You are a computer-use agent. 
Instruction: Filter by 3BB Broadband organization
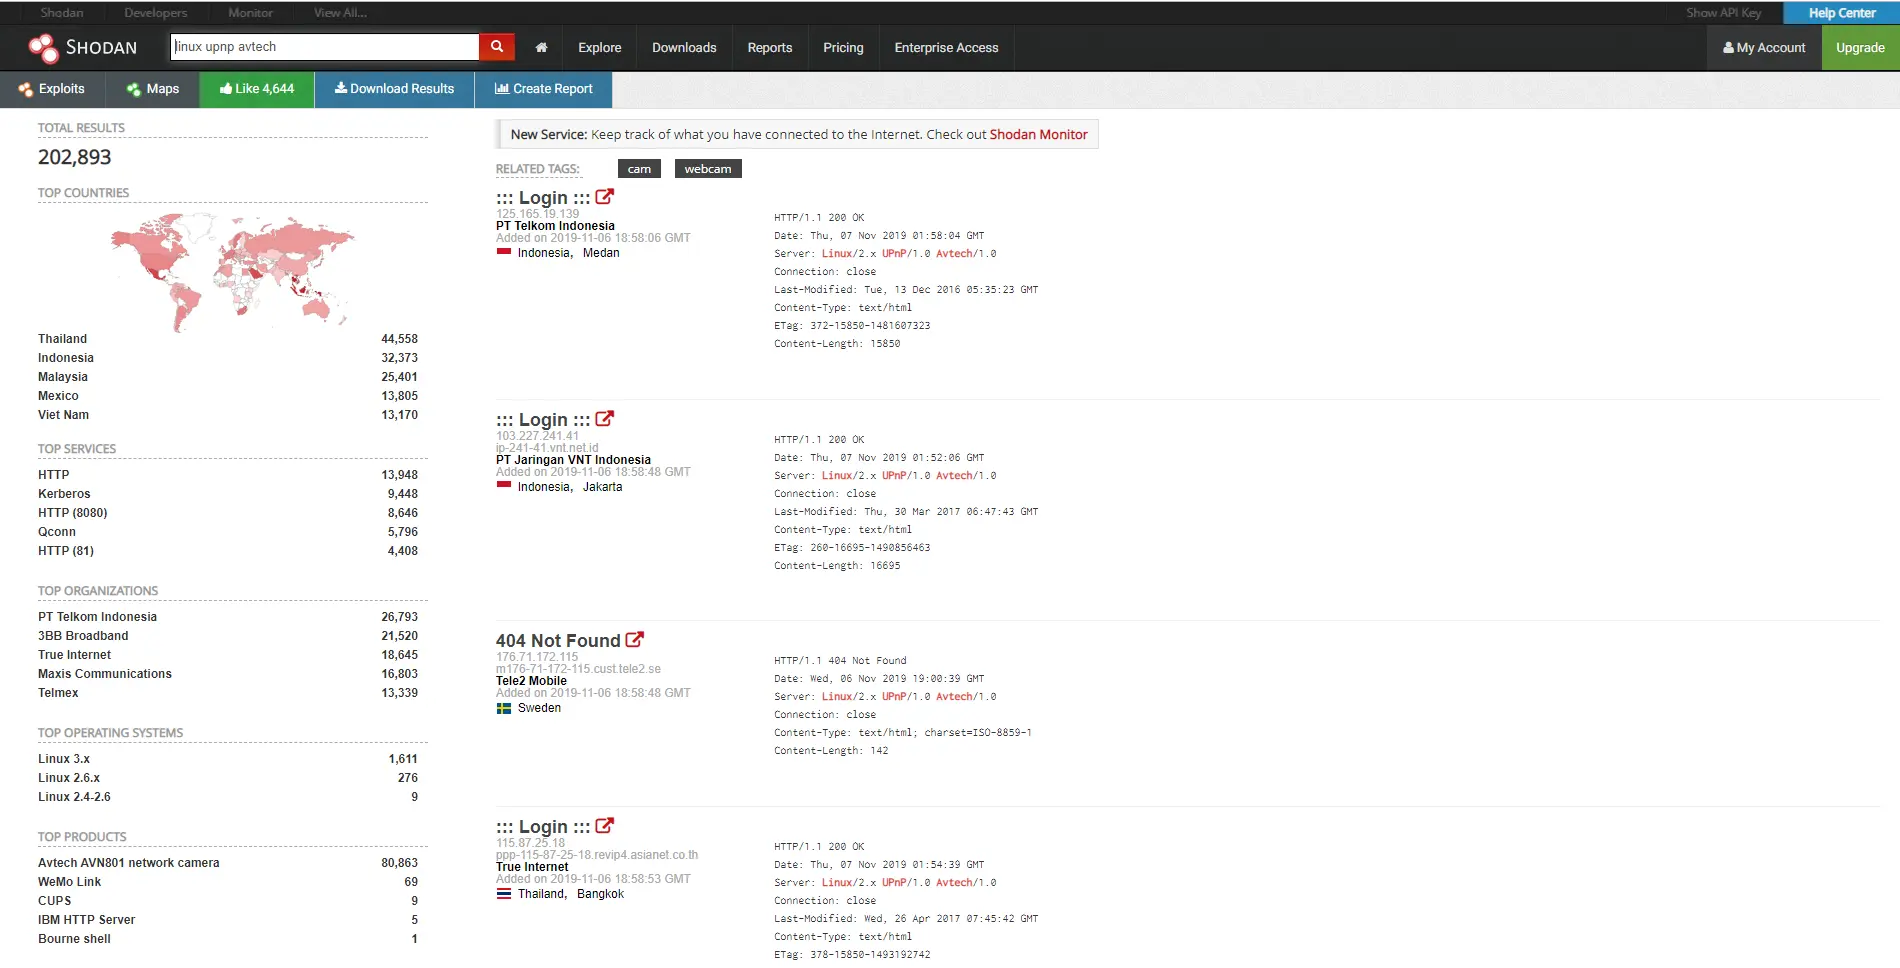pyautogui.click(x=83, y=636)
